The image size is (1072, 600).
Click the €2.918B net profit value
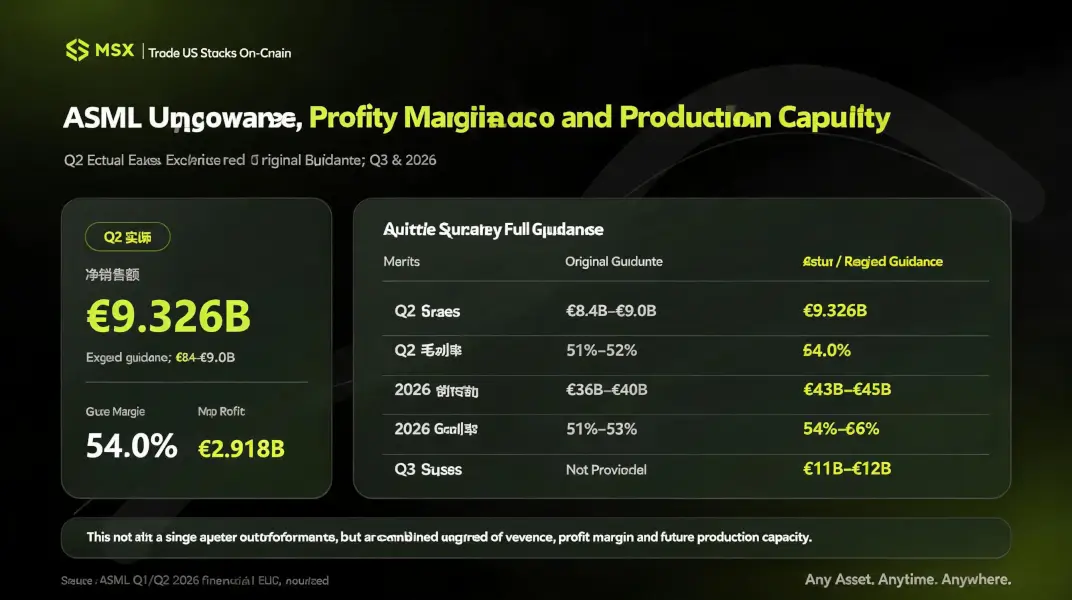coord(241,449)
